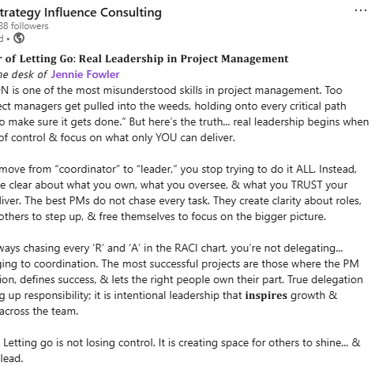Screen dimensions: 375x366
Task: Open Jennie Fowler's profile link
Action: pos(85,74)
